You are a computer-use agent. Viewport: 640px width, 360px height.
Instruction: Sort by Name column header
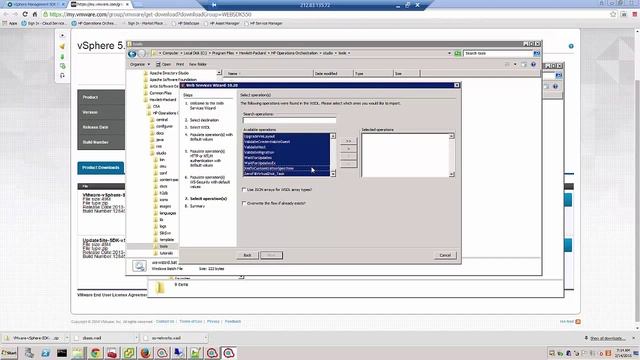(268, 73)
